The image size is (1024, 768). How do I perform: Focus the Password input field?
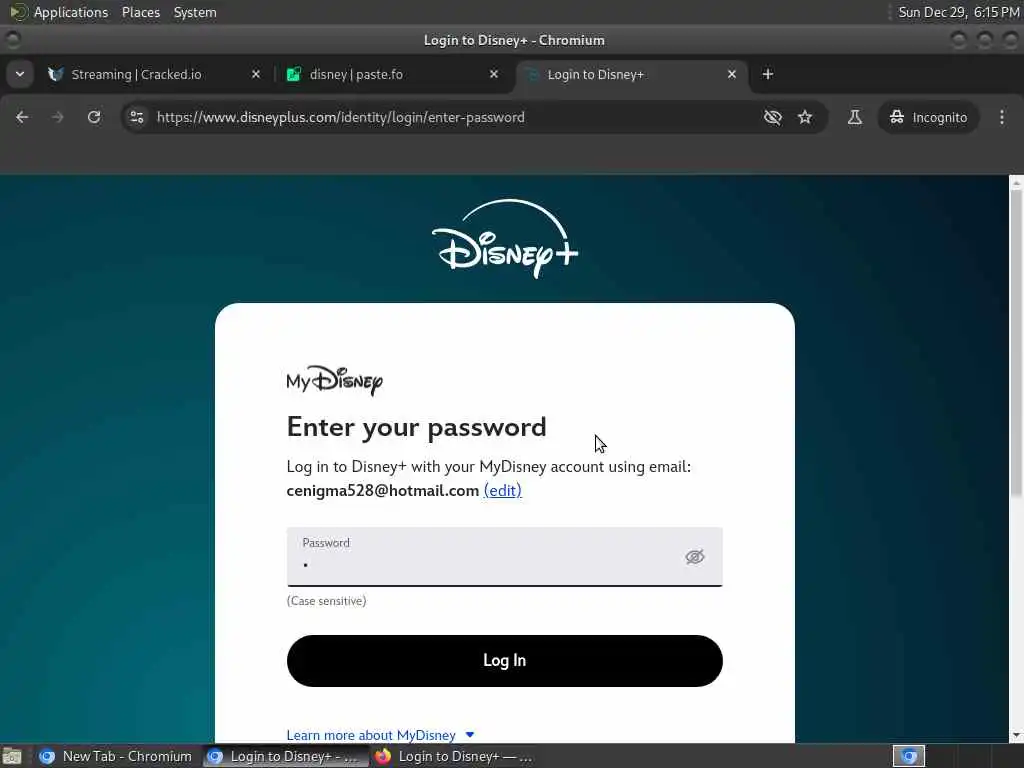504,556
